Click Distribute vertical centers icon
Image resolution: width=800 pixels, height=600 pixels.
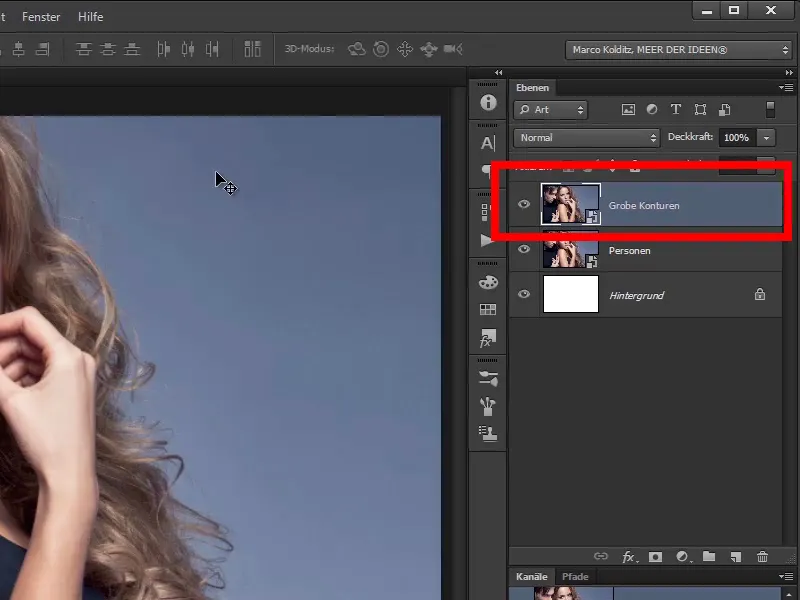(108, 49)
